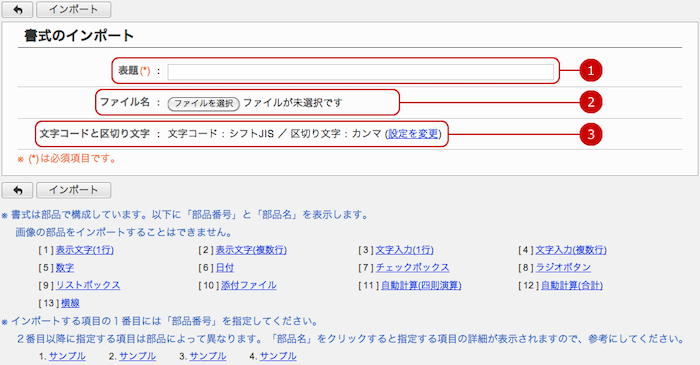Open the 文字入力(複数行) part link

point(571,250)
